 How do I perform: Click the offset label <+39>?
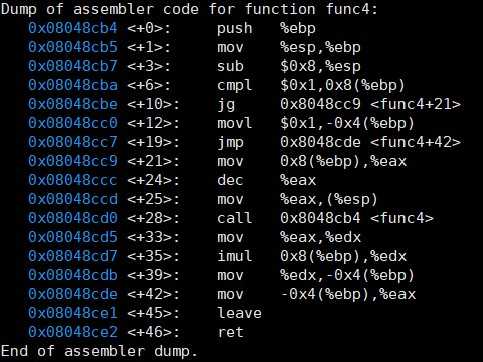(x=153, y=275)
